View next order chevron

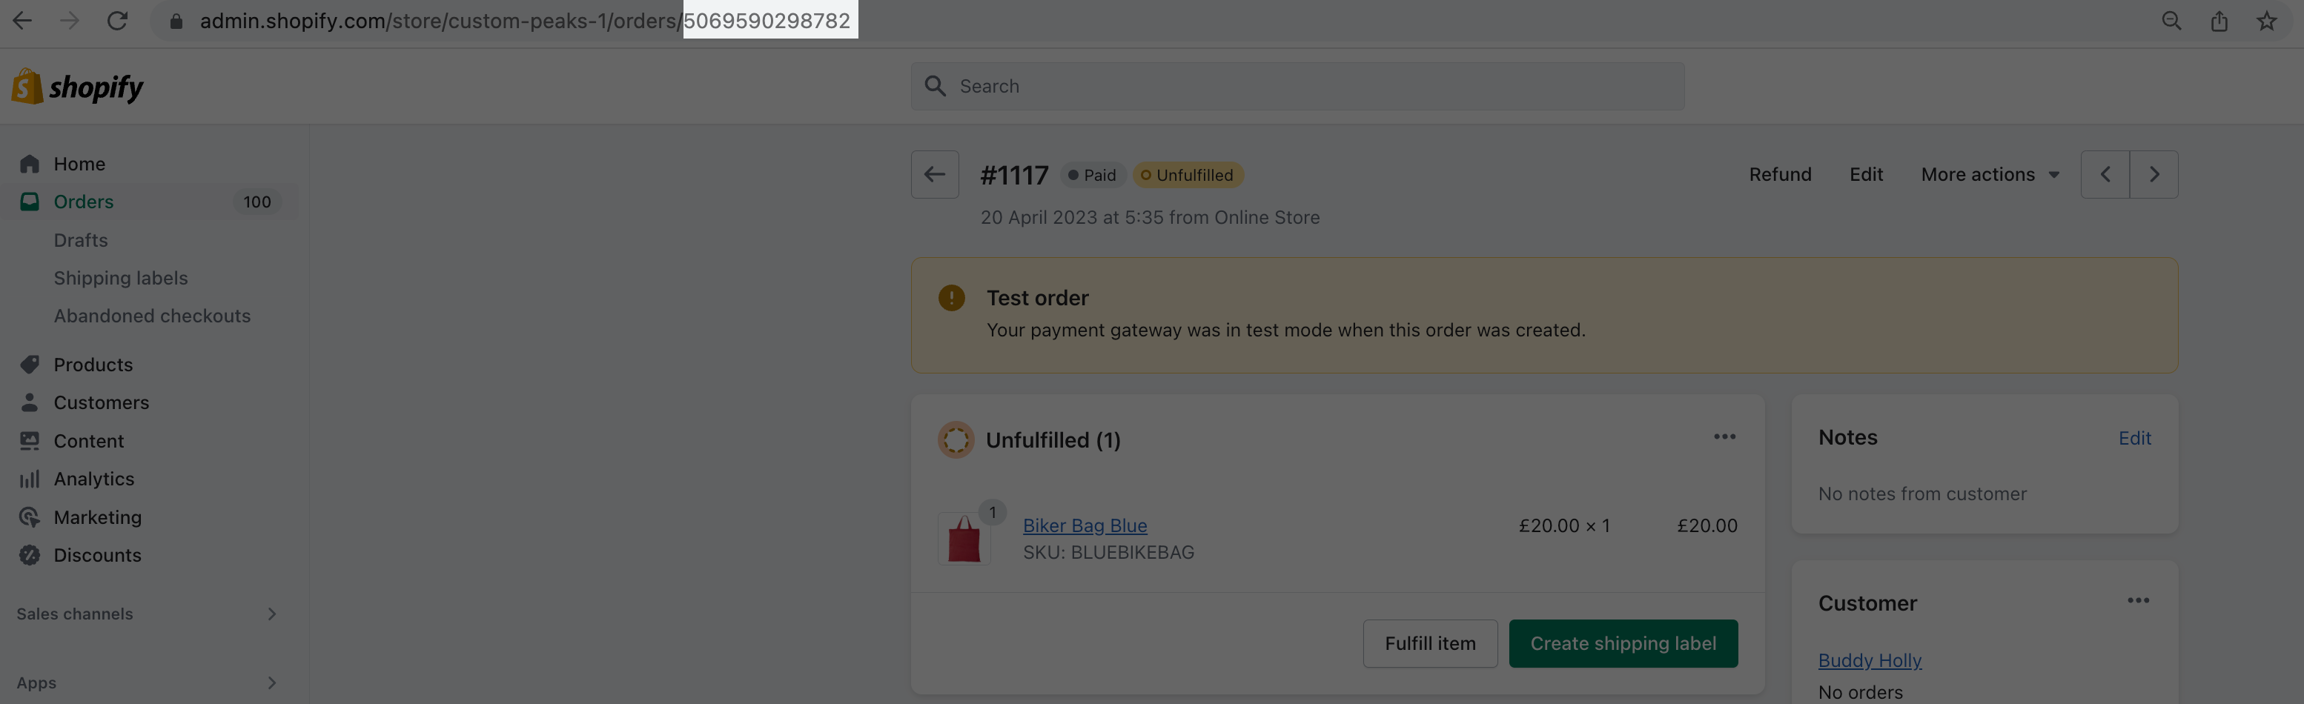(2154, 175)
